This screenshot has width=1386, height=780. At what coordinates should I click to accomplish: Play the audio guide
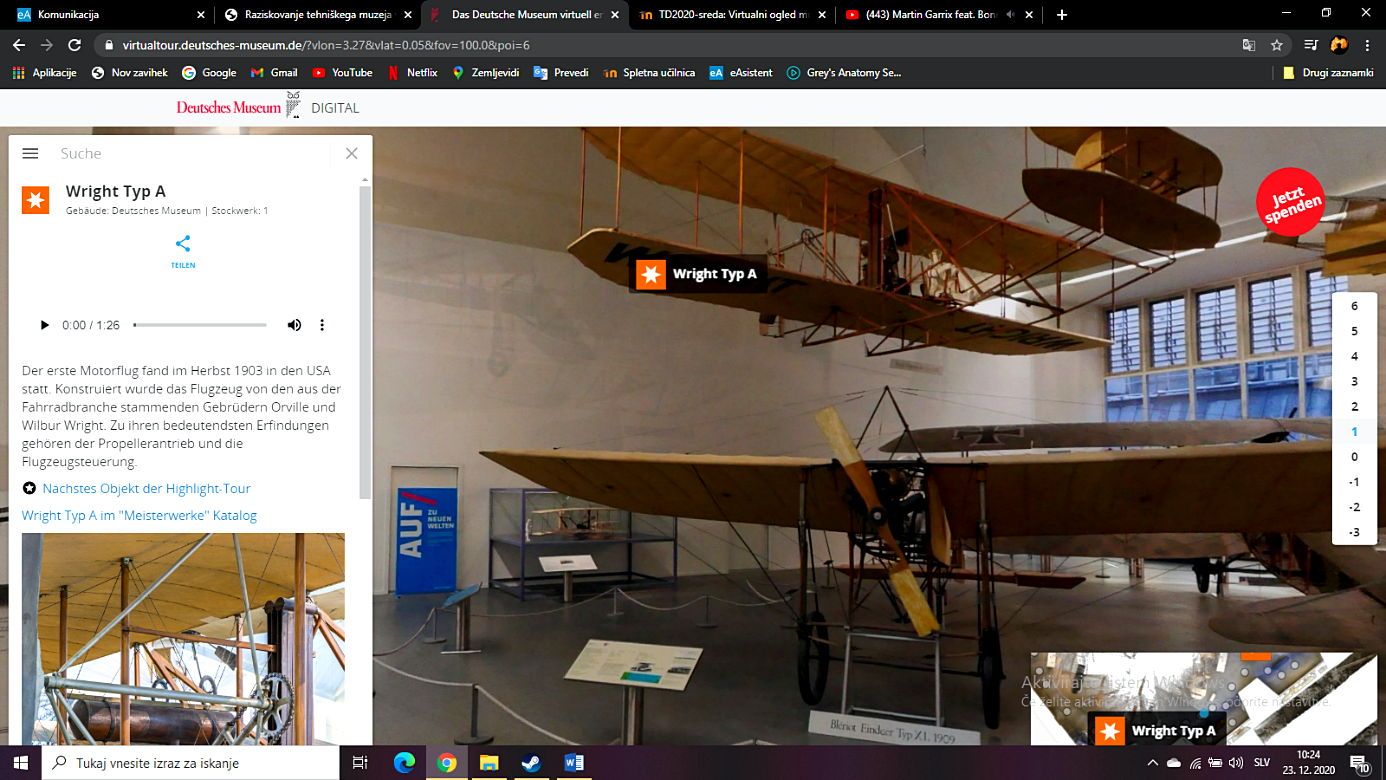point(44,325)
